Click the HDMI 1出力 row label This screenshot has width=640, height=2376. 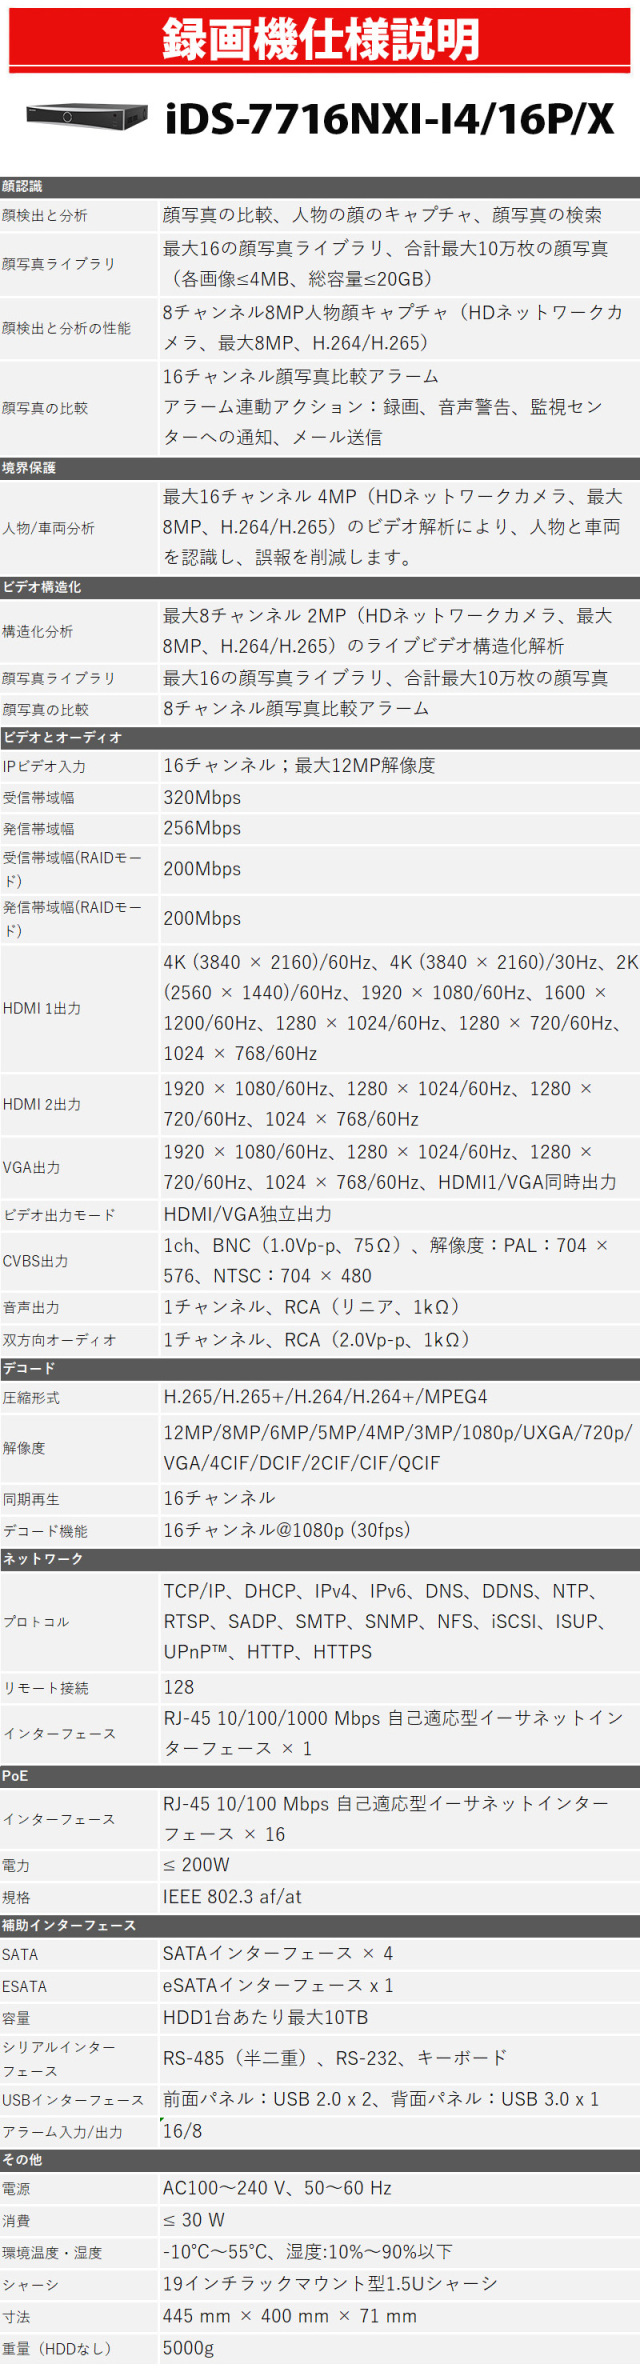[42, 1009]
